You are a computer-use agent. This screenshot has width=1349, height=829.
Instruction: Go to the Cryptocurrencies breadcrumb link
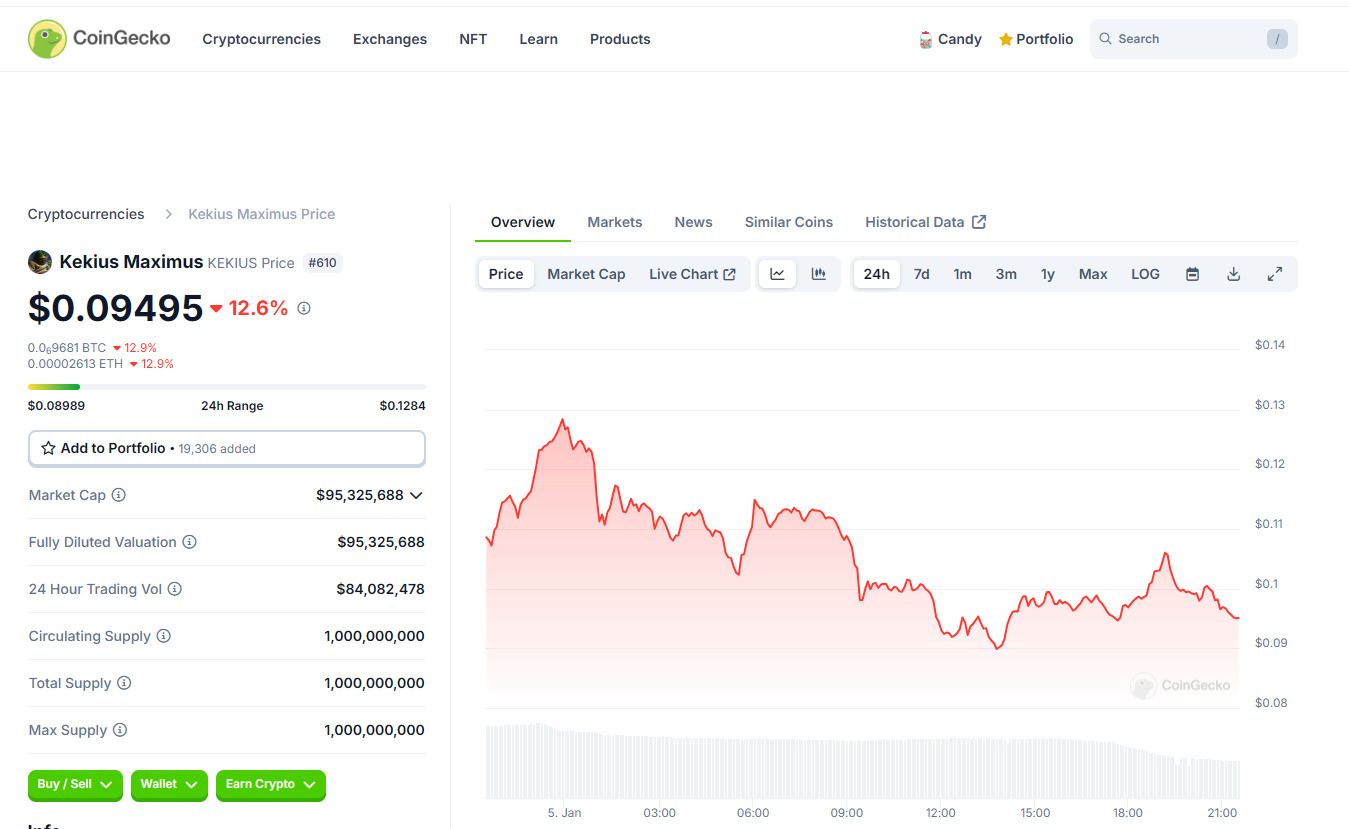[86, 214]
